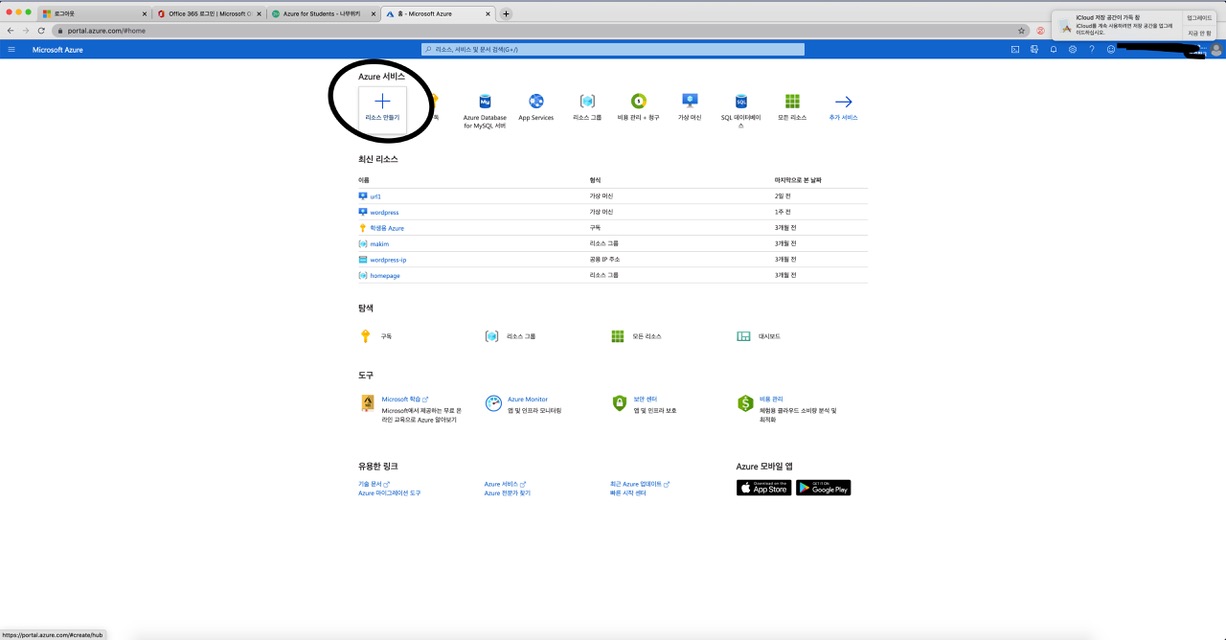The image size is (1226, 640).
Task: Click the 리소스 만들기 plus icon
Action: [x=382, y=101]
